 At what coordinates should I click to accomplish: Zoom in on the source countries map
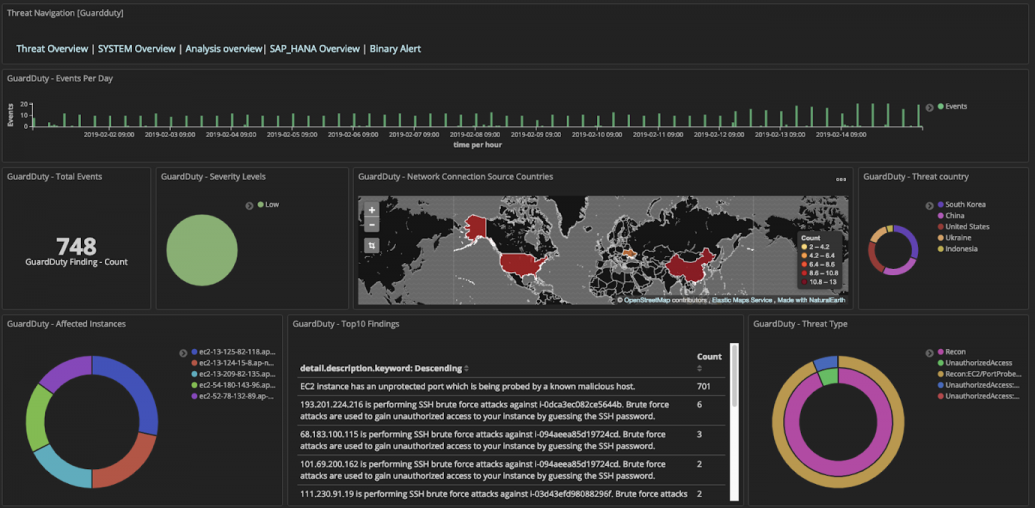coord(372,210)
